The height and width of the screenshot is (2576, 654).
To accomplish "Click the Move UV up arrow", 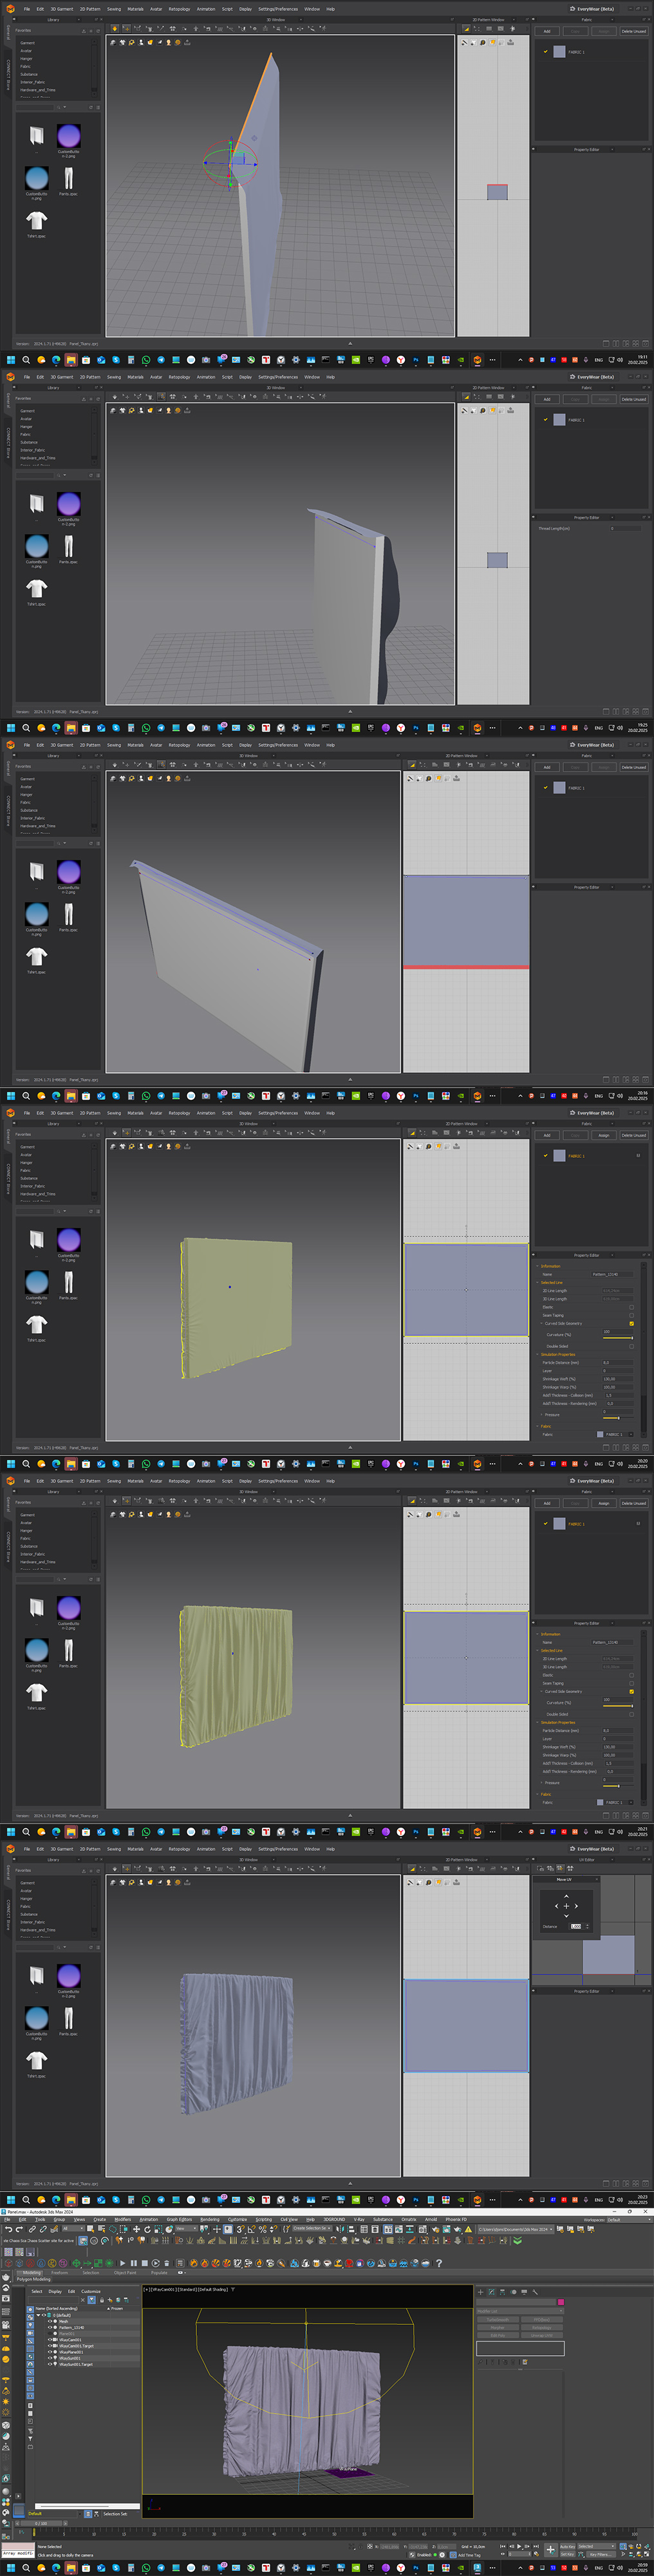I will click(567, 1897).
